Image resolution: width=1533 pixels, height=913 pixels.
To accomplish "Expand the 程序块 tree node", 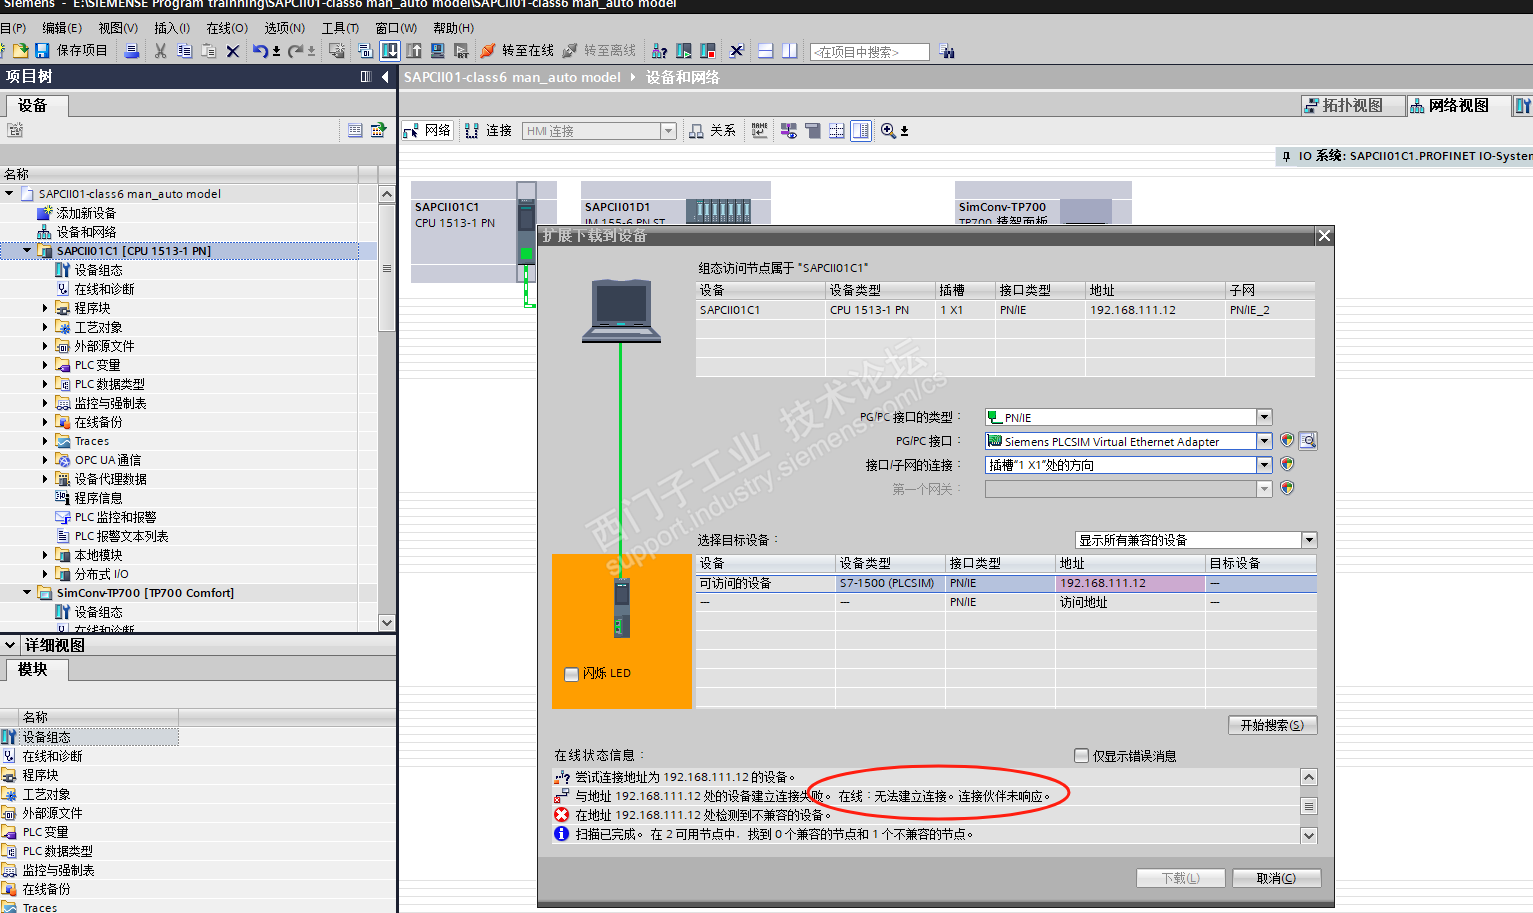I will 45,308.
